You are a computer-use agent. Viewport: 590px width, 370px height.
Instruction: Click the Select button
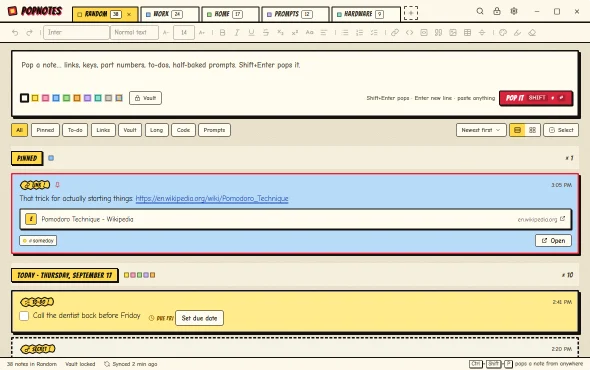(561, 130)
